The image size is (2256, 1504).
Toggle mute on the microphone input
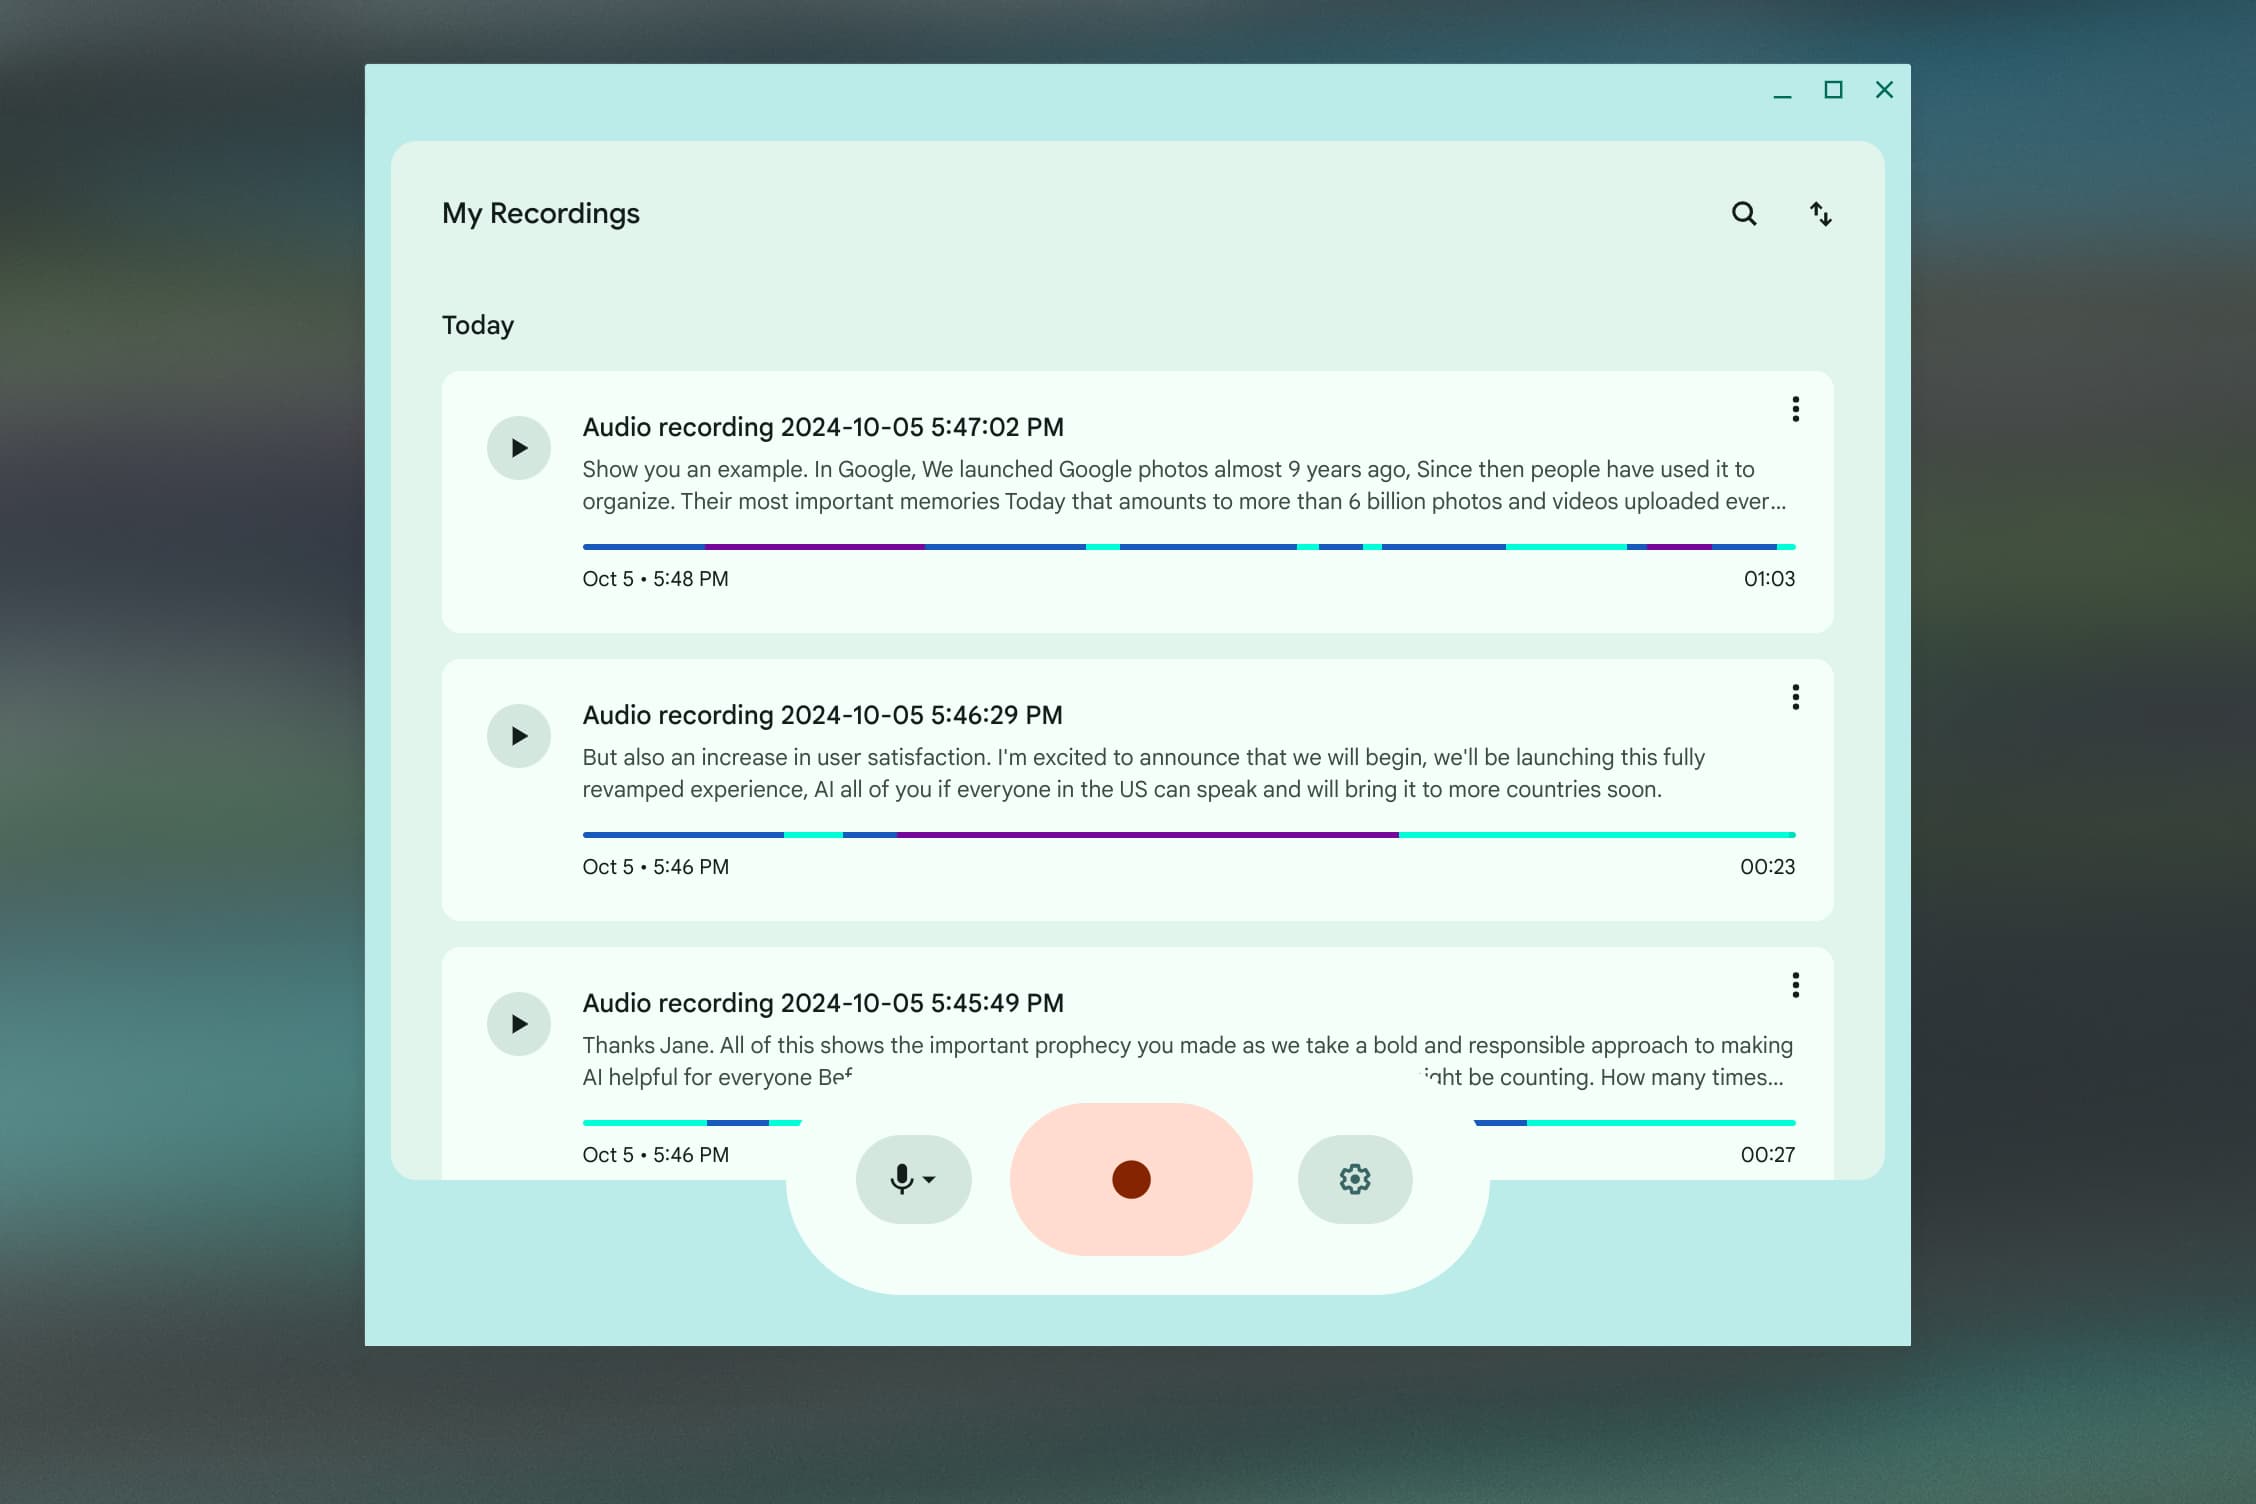[x=901, y=1179]
